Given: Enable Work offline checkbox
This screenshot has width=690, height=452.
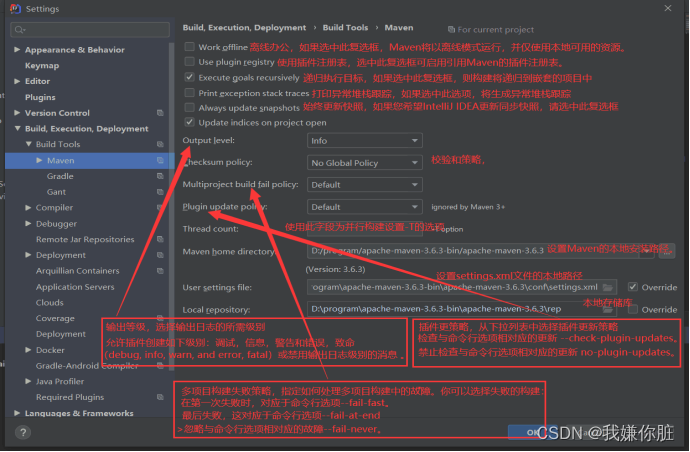Looking at the screenshot, I should pos(190,46).
